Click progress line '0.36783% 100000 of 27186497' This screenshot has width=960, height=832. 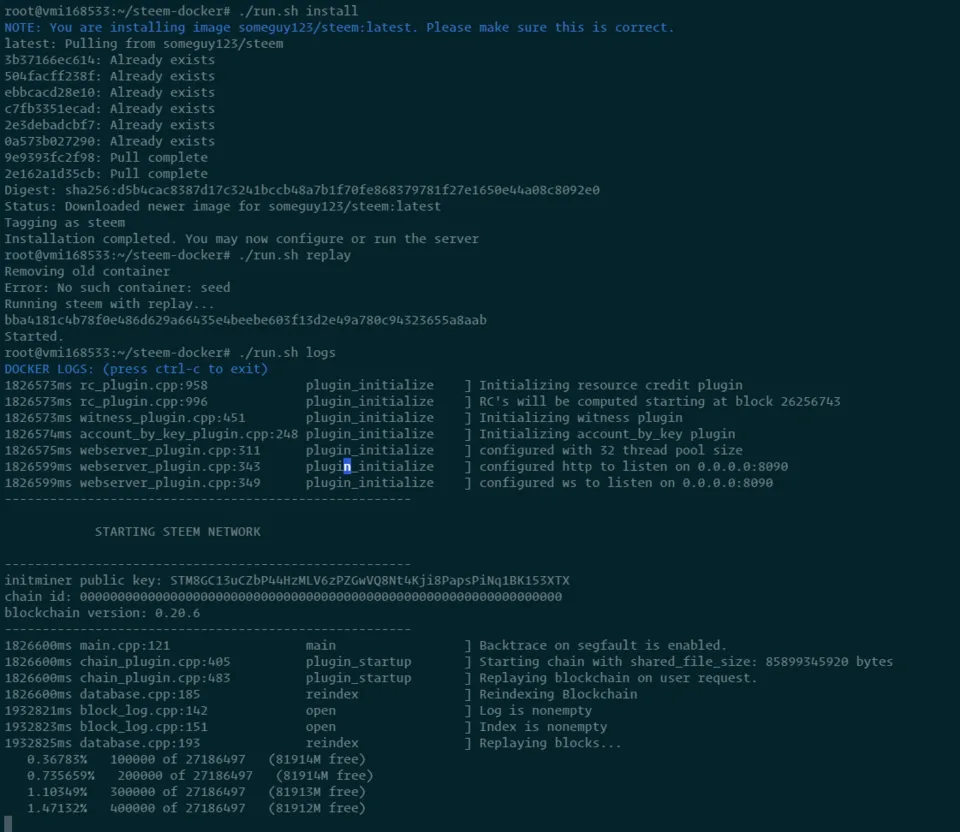point(196,759)
